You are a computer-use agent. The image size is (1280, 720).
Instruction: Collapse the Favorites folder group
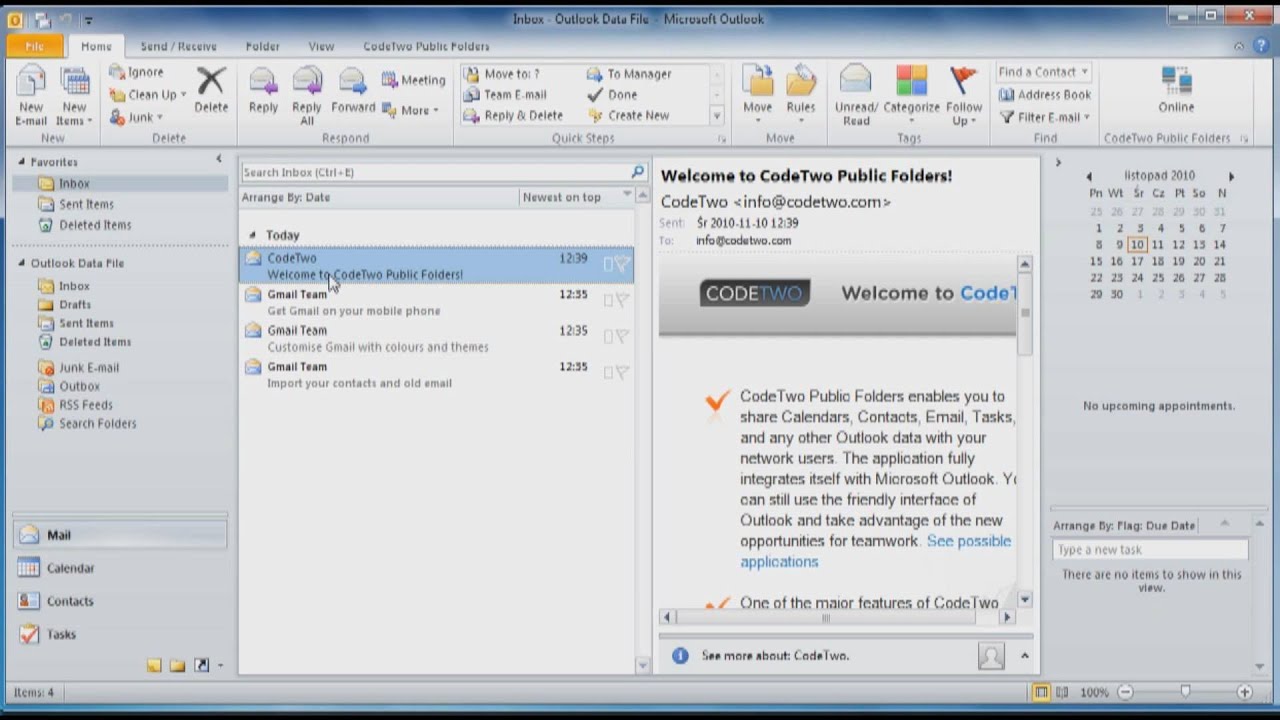[21, 162]
